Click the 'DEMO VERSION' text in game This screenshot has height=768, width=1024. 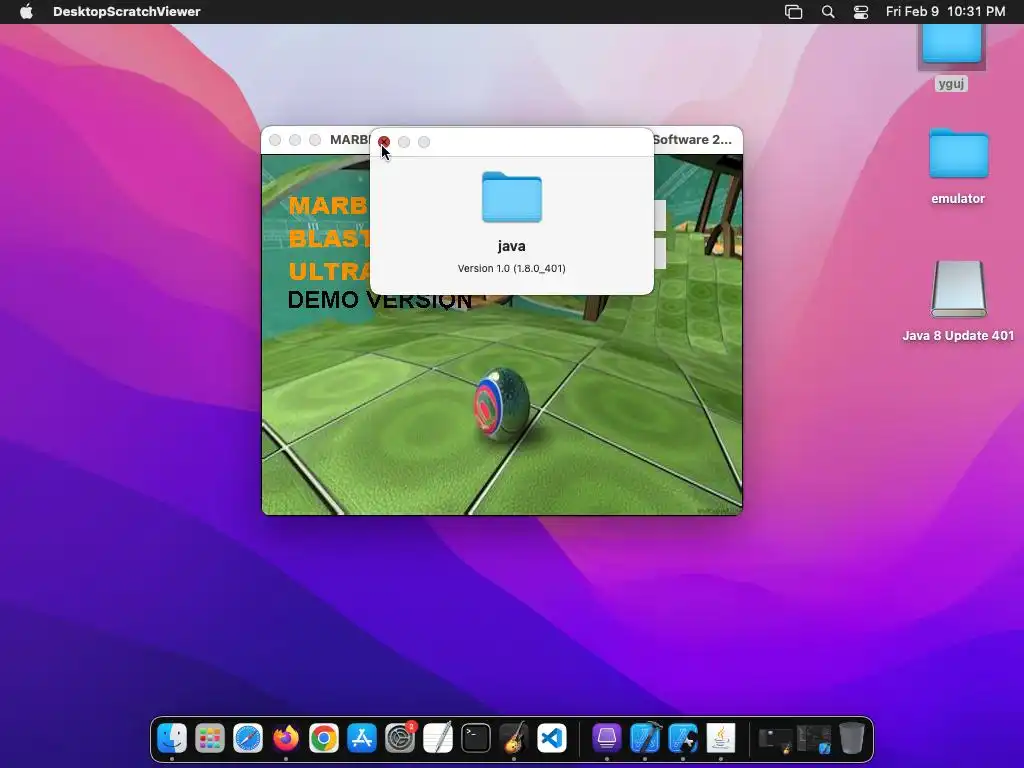[x=379, y=300]
